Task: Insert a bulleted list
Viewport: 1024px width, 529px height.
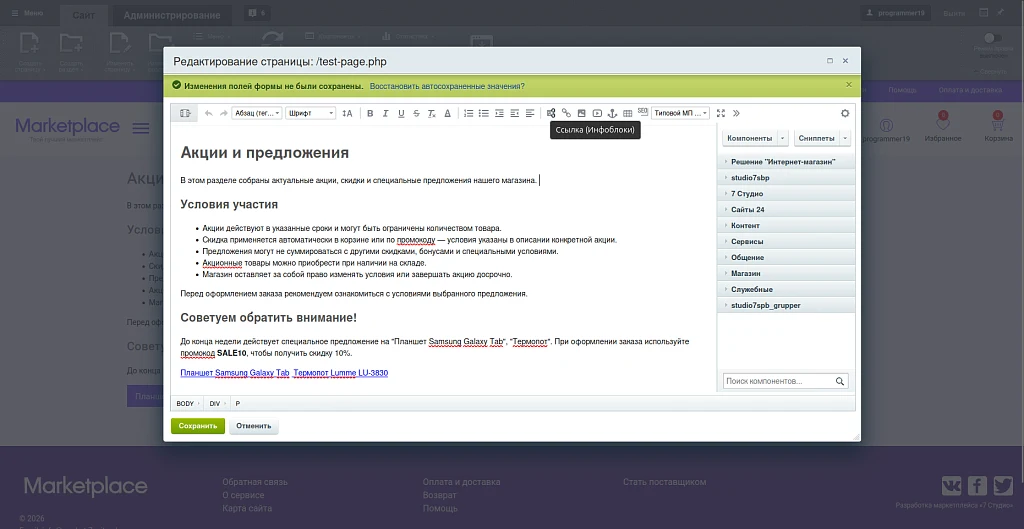Action: tap(483, 113)
